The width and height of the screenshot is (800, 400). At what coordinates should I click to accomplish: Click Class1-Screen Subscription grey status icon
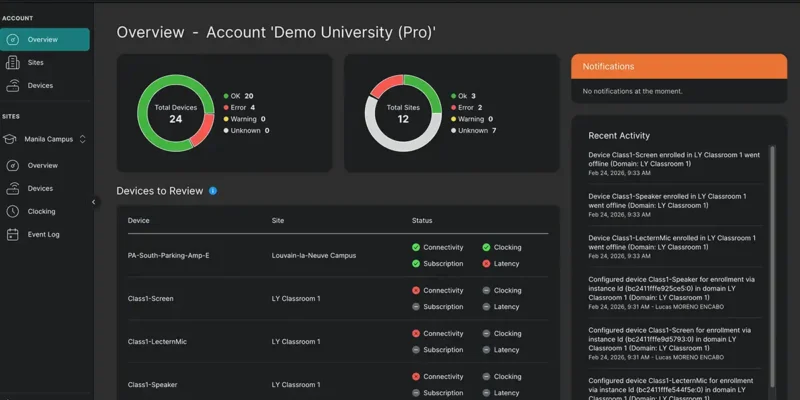pyautogui.click(x=416, y=307)
